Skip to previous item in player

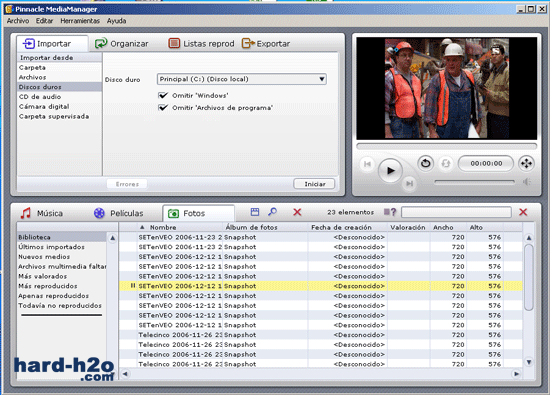(368, 164)
